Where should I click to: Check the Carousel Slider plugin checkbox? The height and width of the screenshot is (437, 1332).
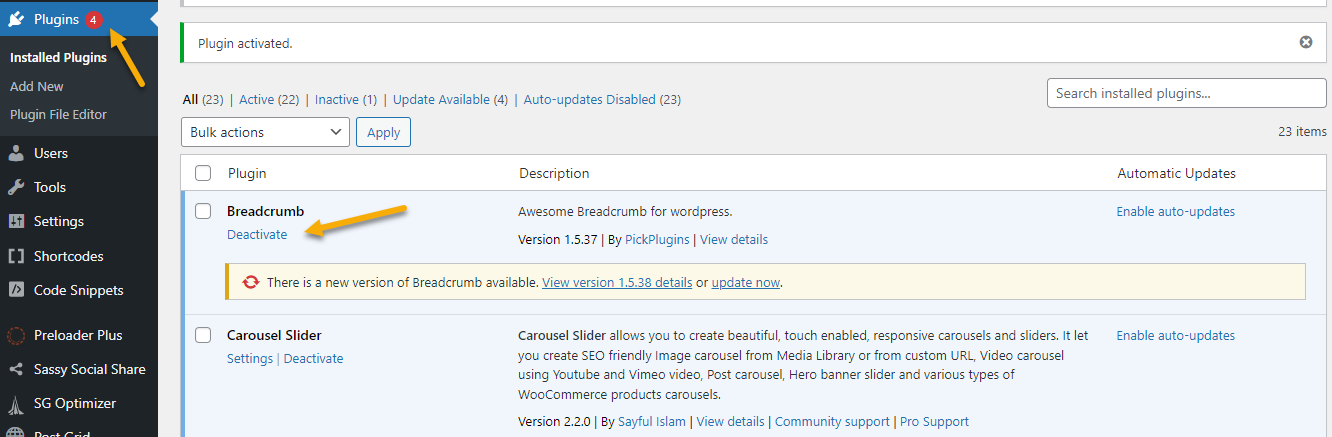[203, 335]
